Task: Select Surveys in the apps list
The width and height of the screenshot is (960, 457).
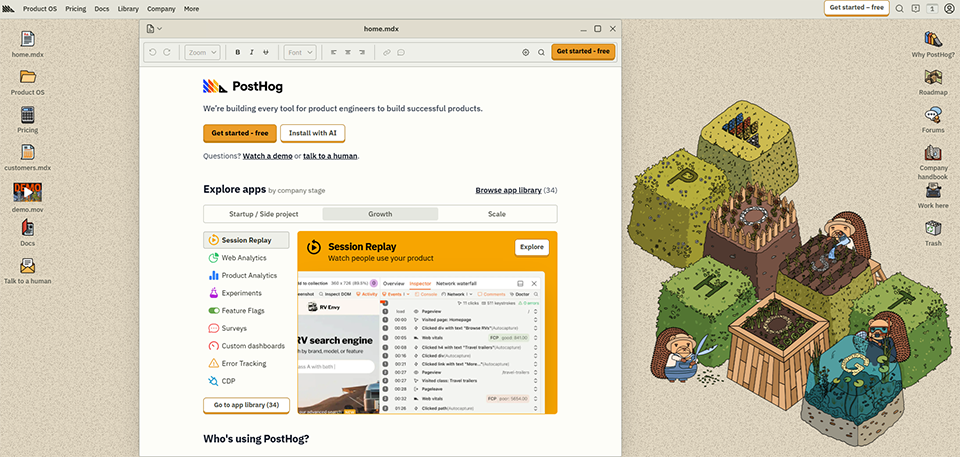Action: coord(246,328)
